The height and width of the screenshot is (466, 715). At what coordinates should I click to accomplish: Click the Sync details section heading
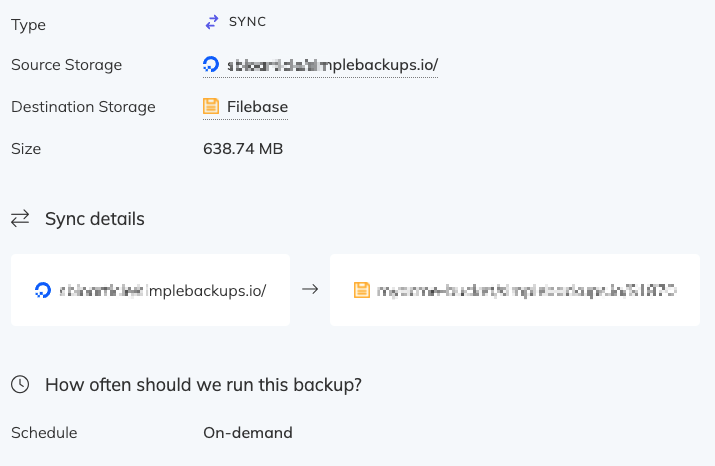click(x=95, y=219)
